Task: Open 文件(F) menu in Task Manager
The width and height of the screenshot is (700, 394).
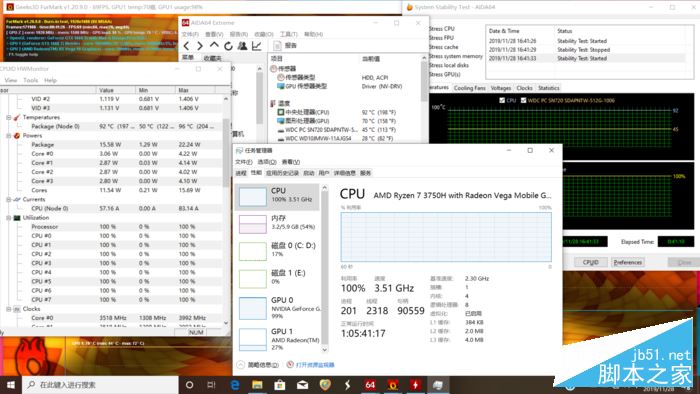Action: pos(244,162)
